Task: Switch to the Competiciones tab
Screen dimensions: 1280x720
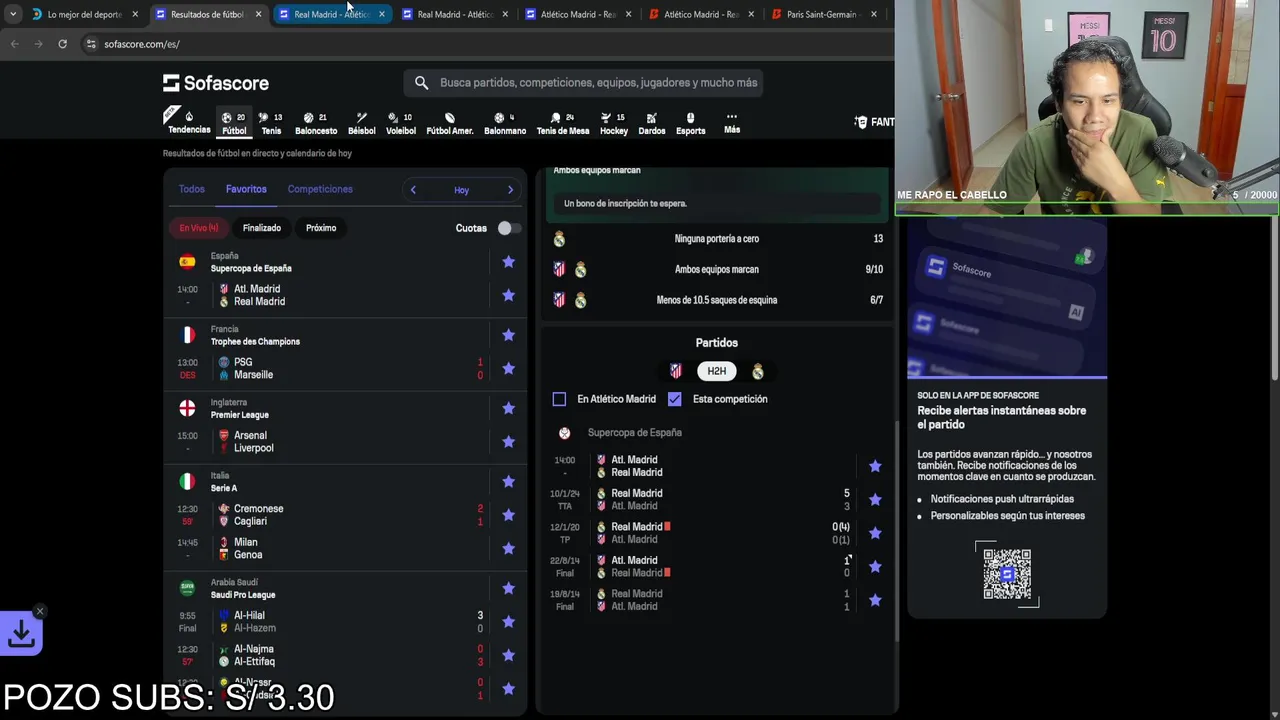Action: 320,189
